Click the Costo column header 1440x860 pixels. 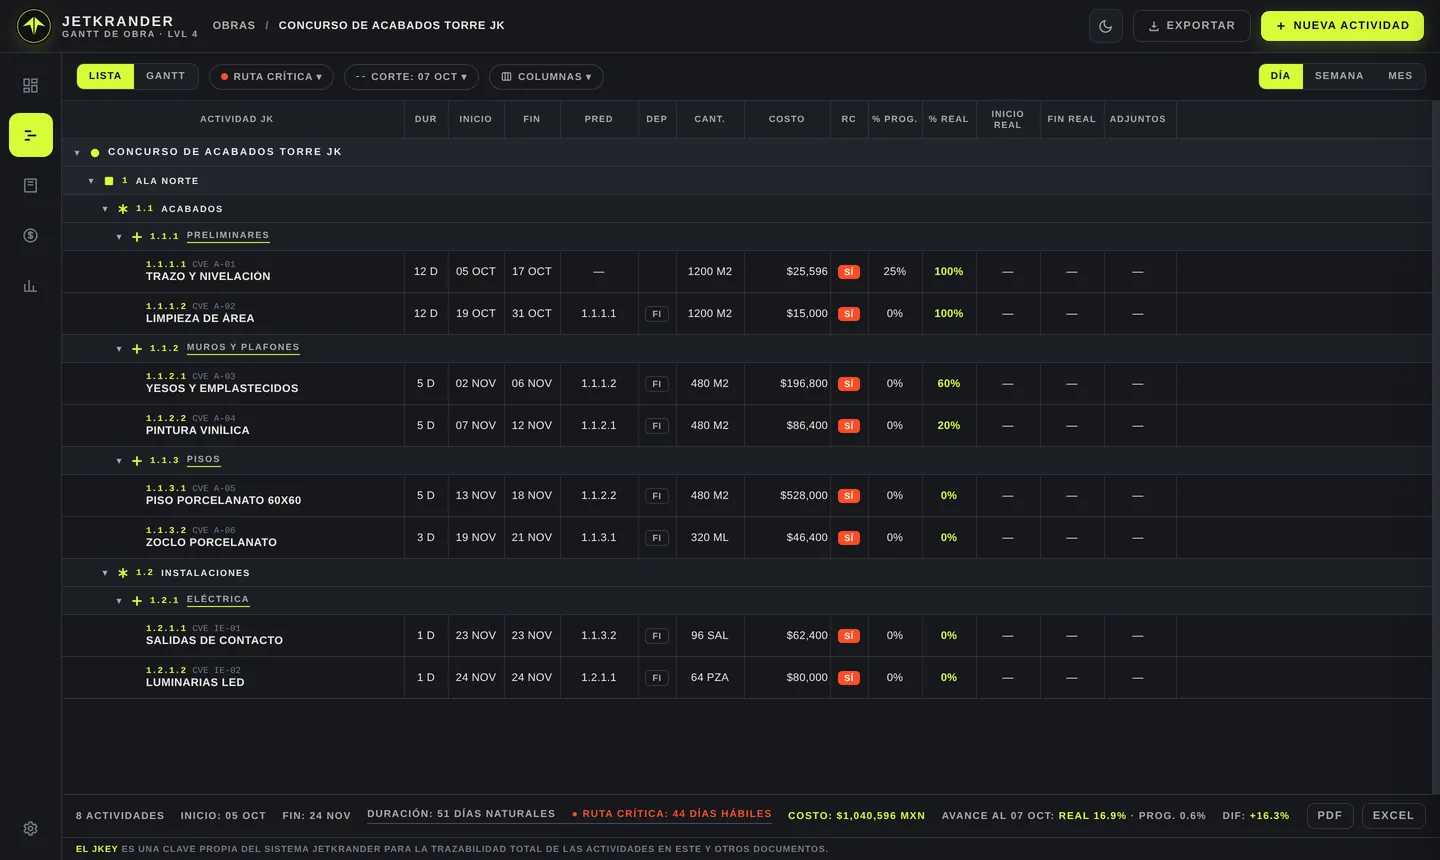[787, 119]
